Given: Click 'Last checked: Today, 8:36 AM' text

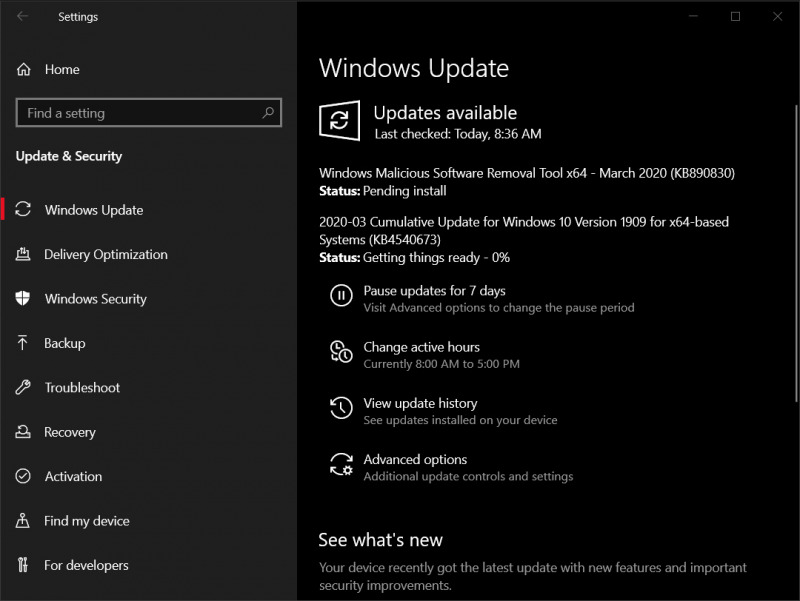Looking at the screenshot, I should point(458,134).
